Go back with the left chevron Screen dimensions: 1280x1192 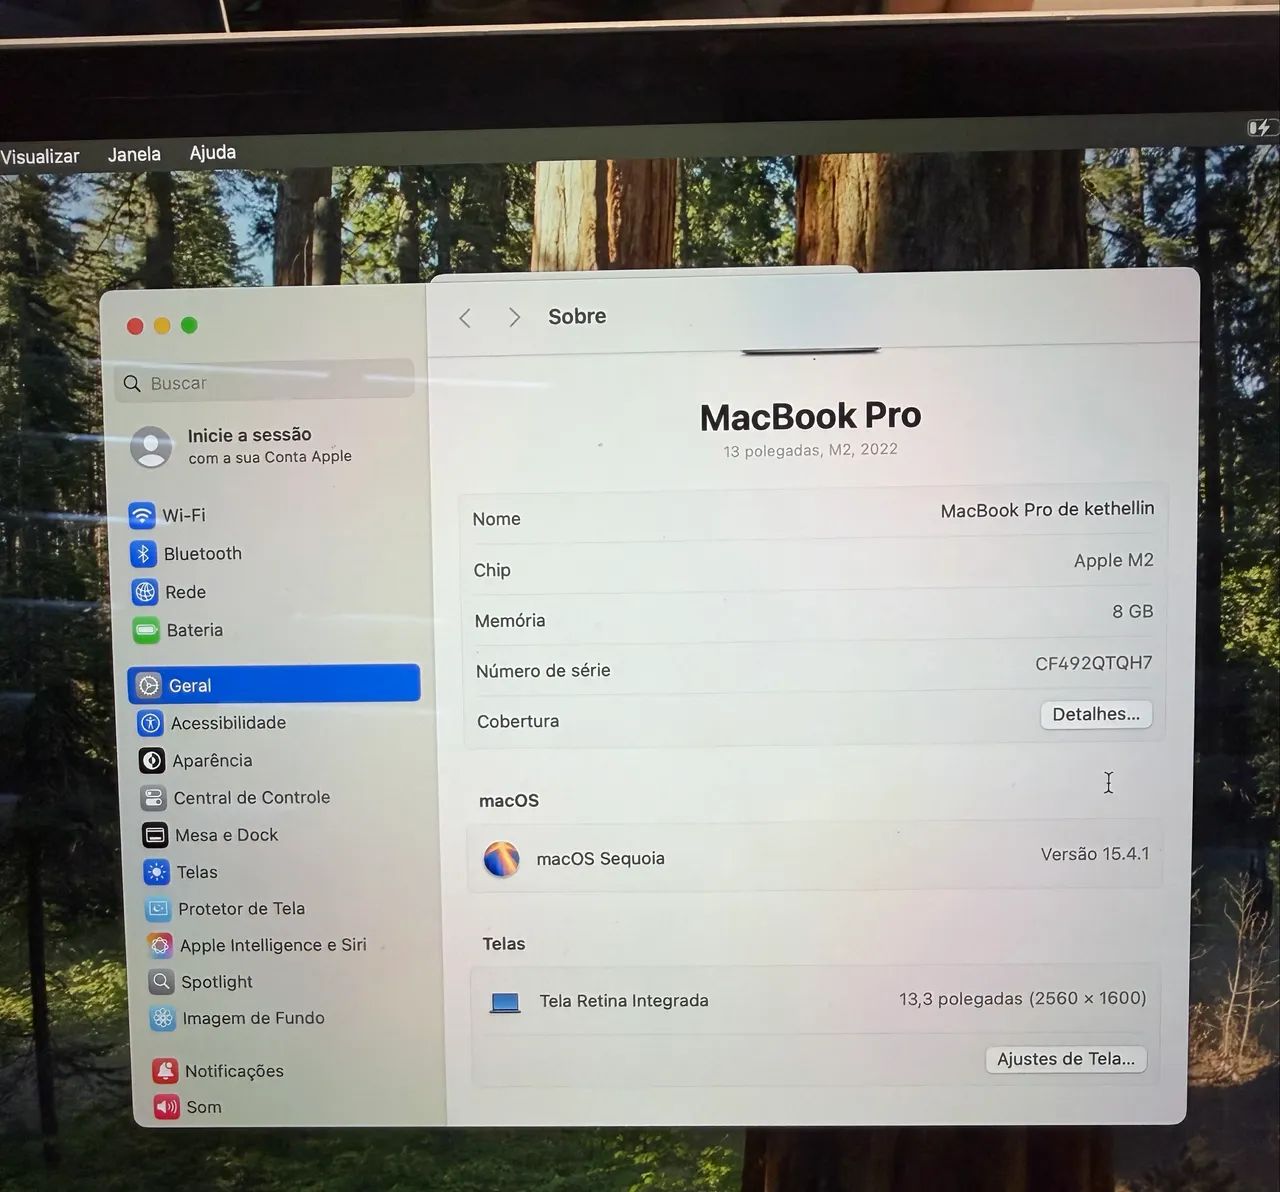(x=465, y=318)
